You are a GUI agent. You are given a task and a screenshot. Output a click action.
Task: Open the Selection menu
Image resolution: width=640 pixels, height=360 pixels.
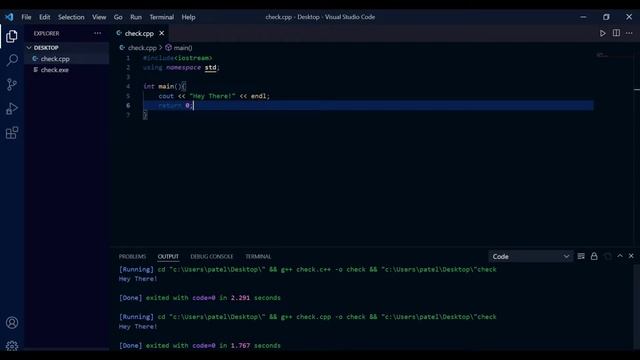tap(71, 17)
